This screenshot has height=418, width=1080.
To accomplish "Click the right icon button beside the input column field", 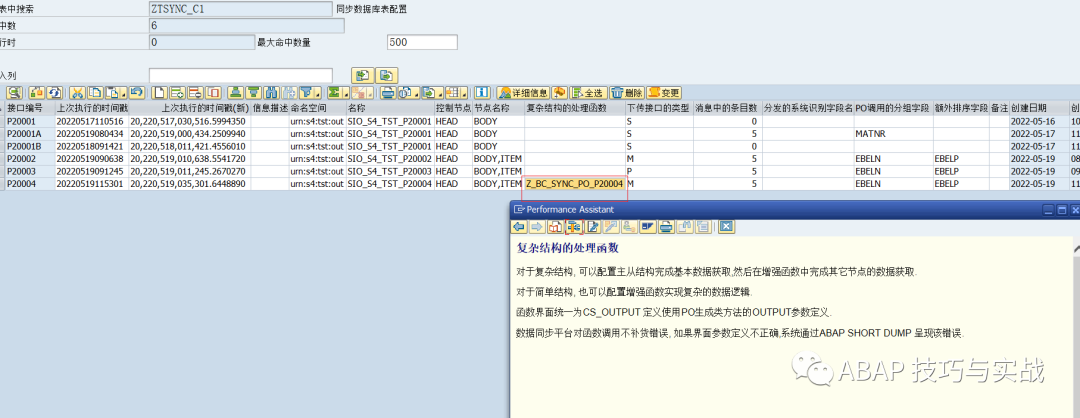I will coord(387,75).
